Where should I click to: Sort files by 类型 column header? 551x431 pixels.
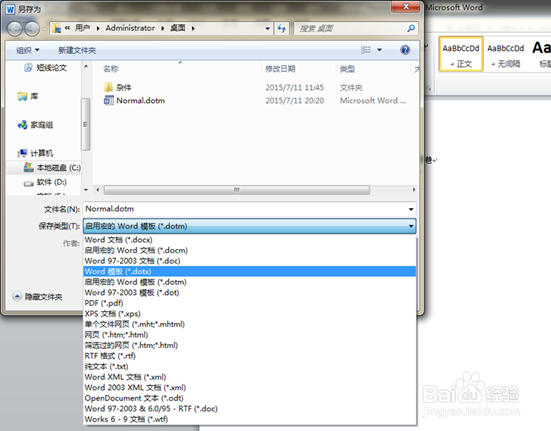(x=373, y=69)
